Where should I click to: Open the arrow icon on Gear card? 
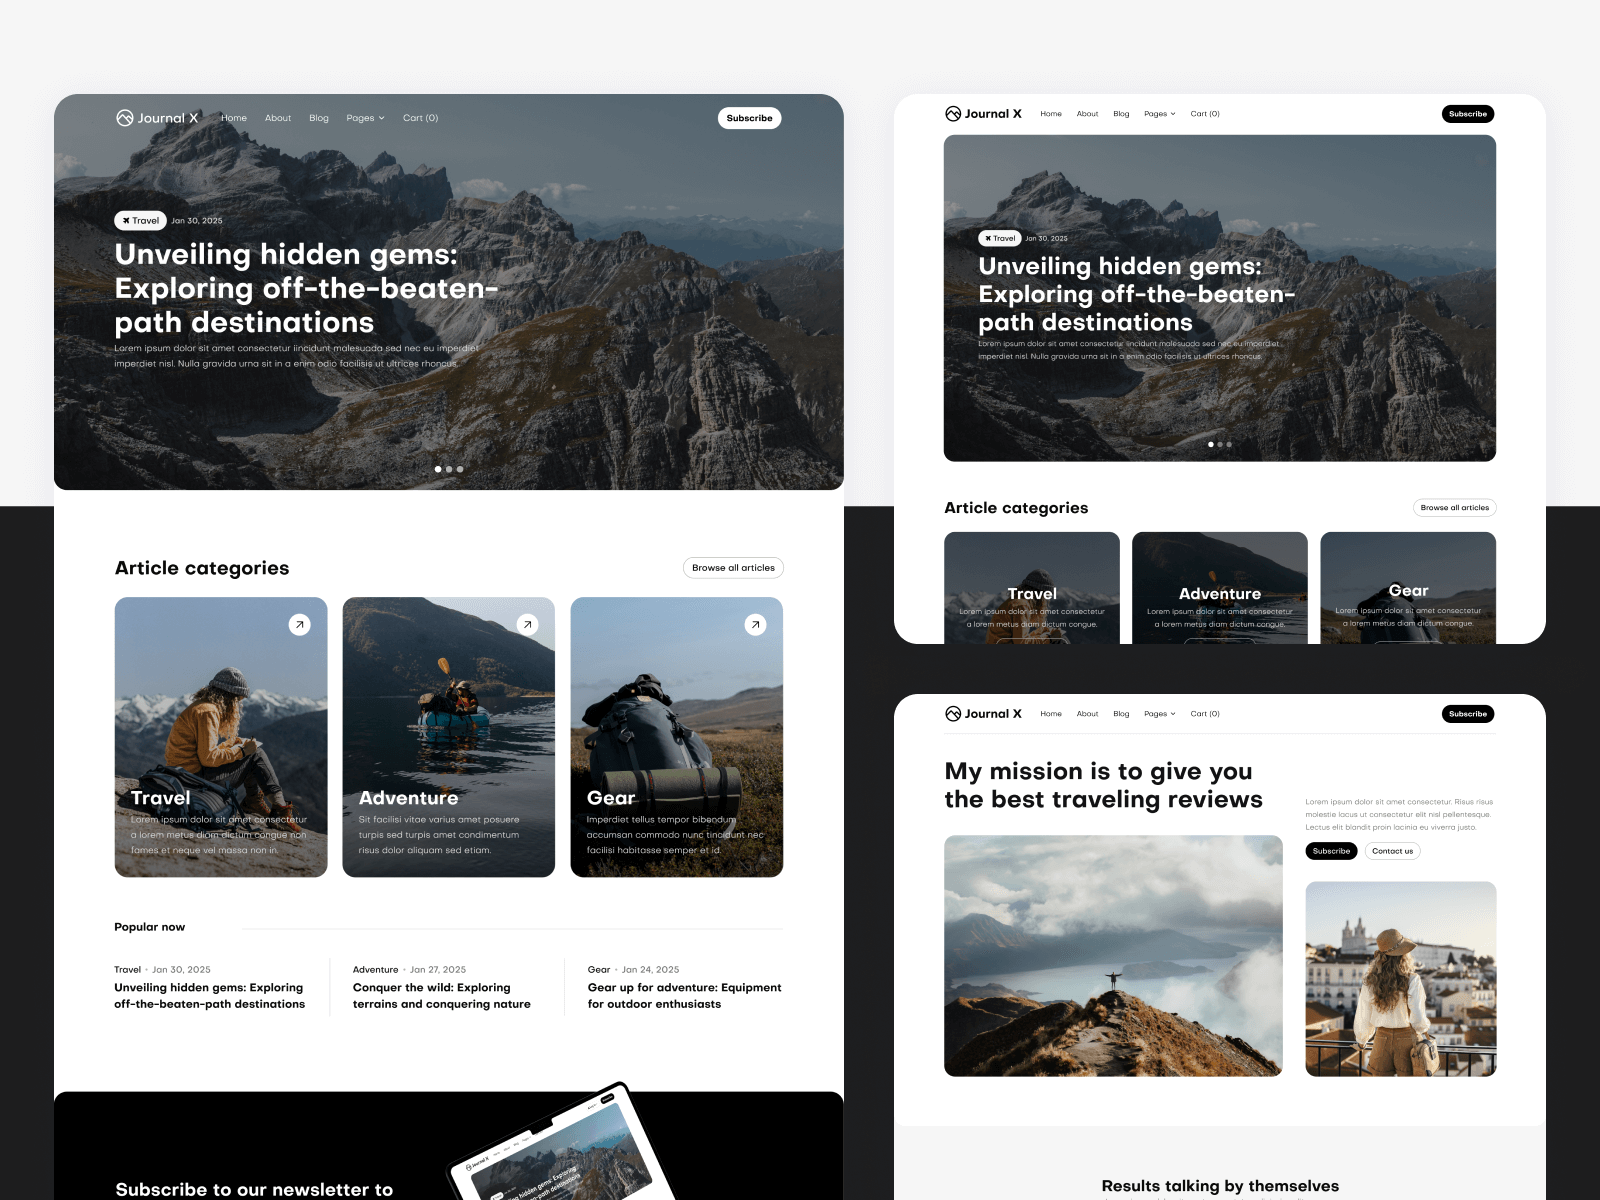pyautogui.click(x=755, y=625)
